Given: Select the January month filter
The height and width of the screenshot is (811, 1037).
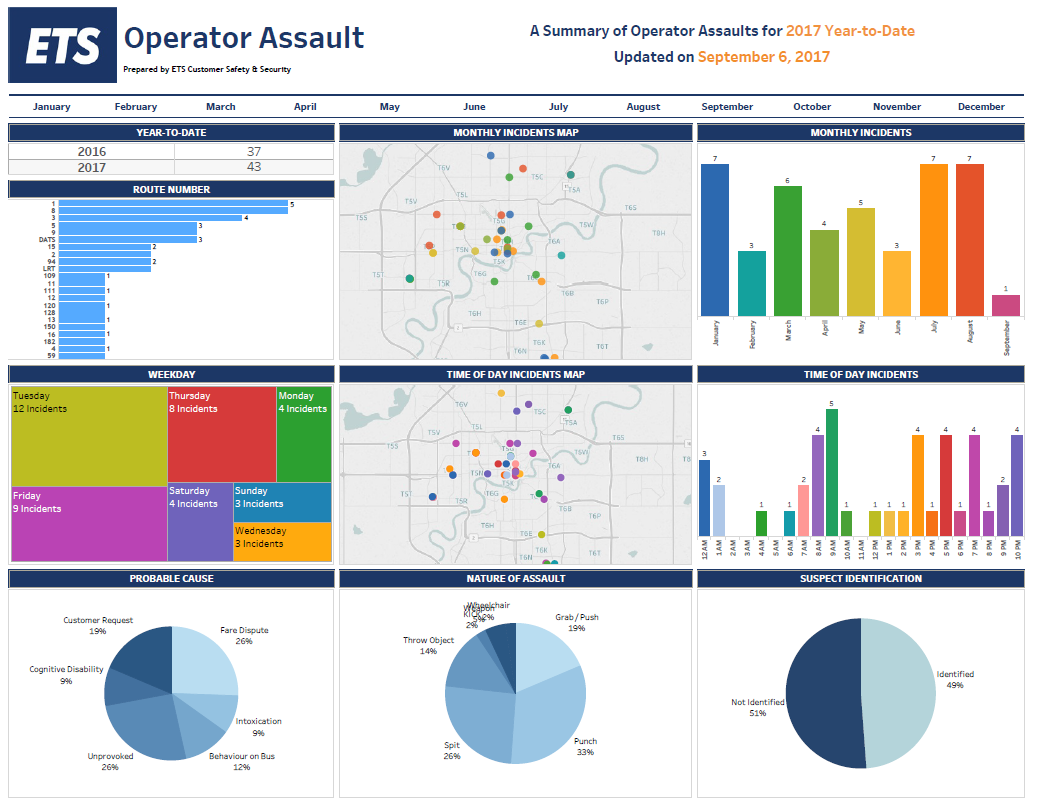Looking at the screenshot, I should (51, 107).
